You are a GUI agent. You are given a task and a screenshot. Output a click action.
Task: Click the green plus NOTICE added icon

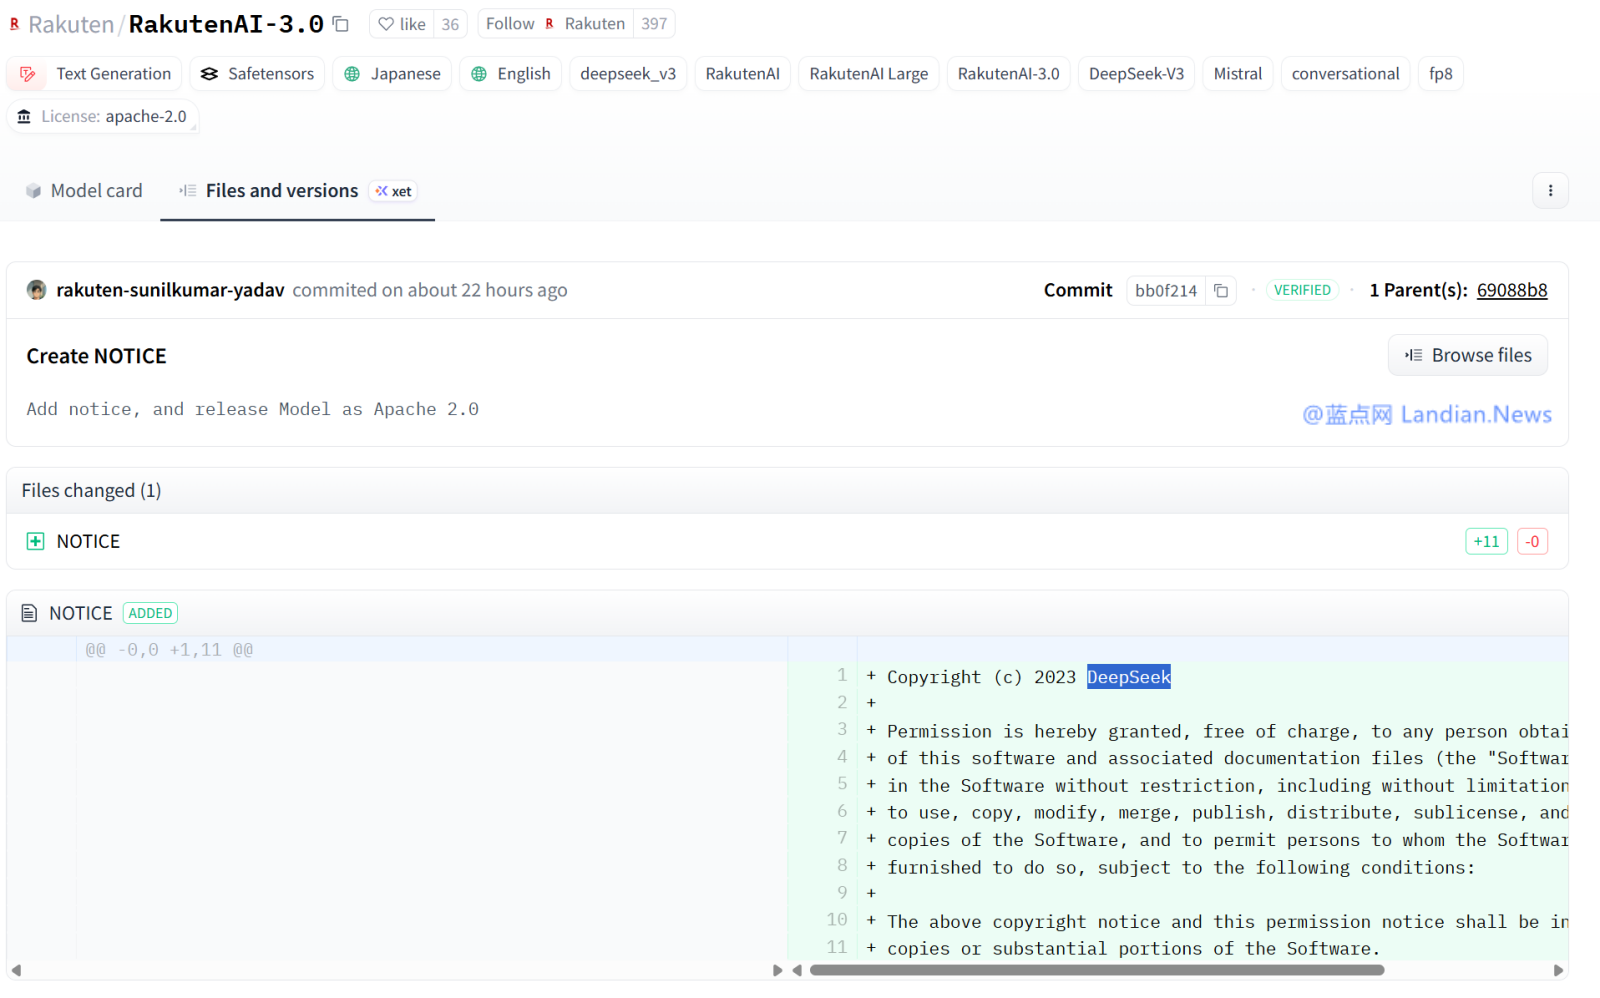[x=35, y=541]
